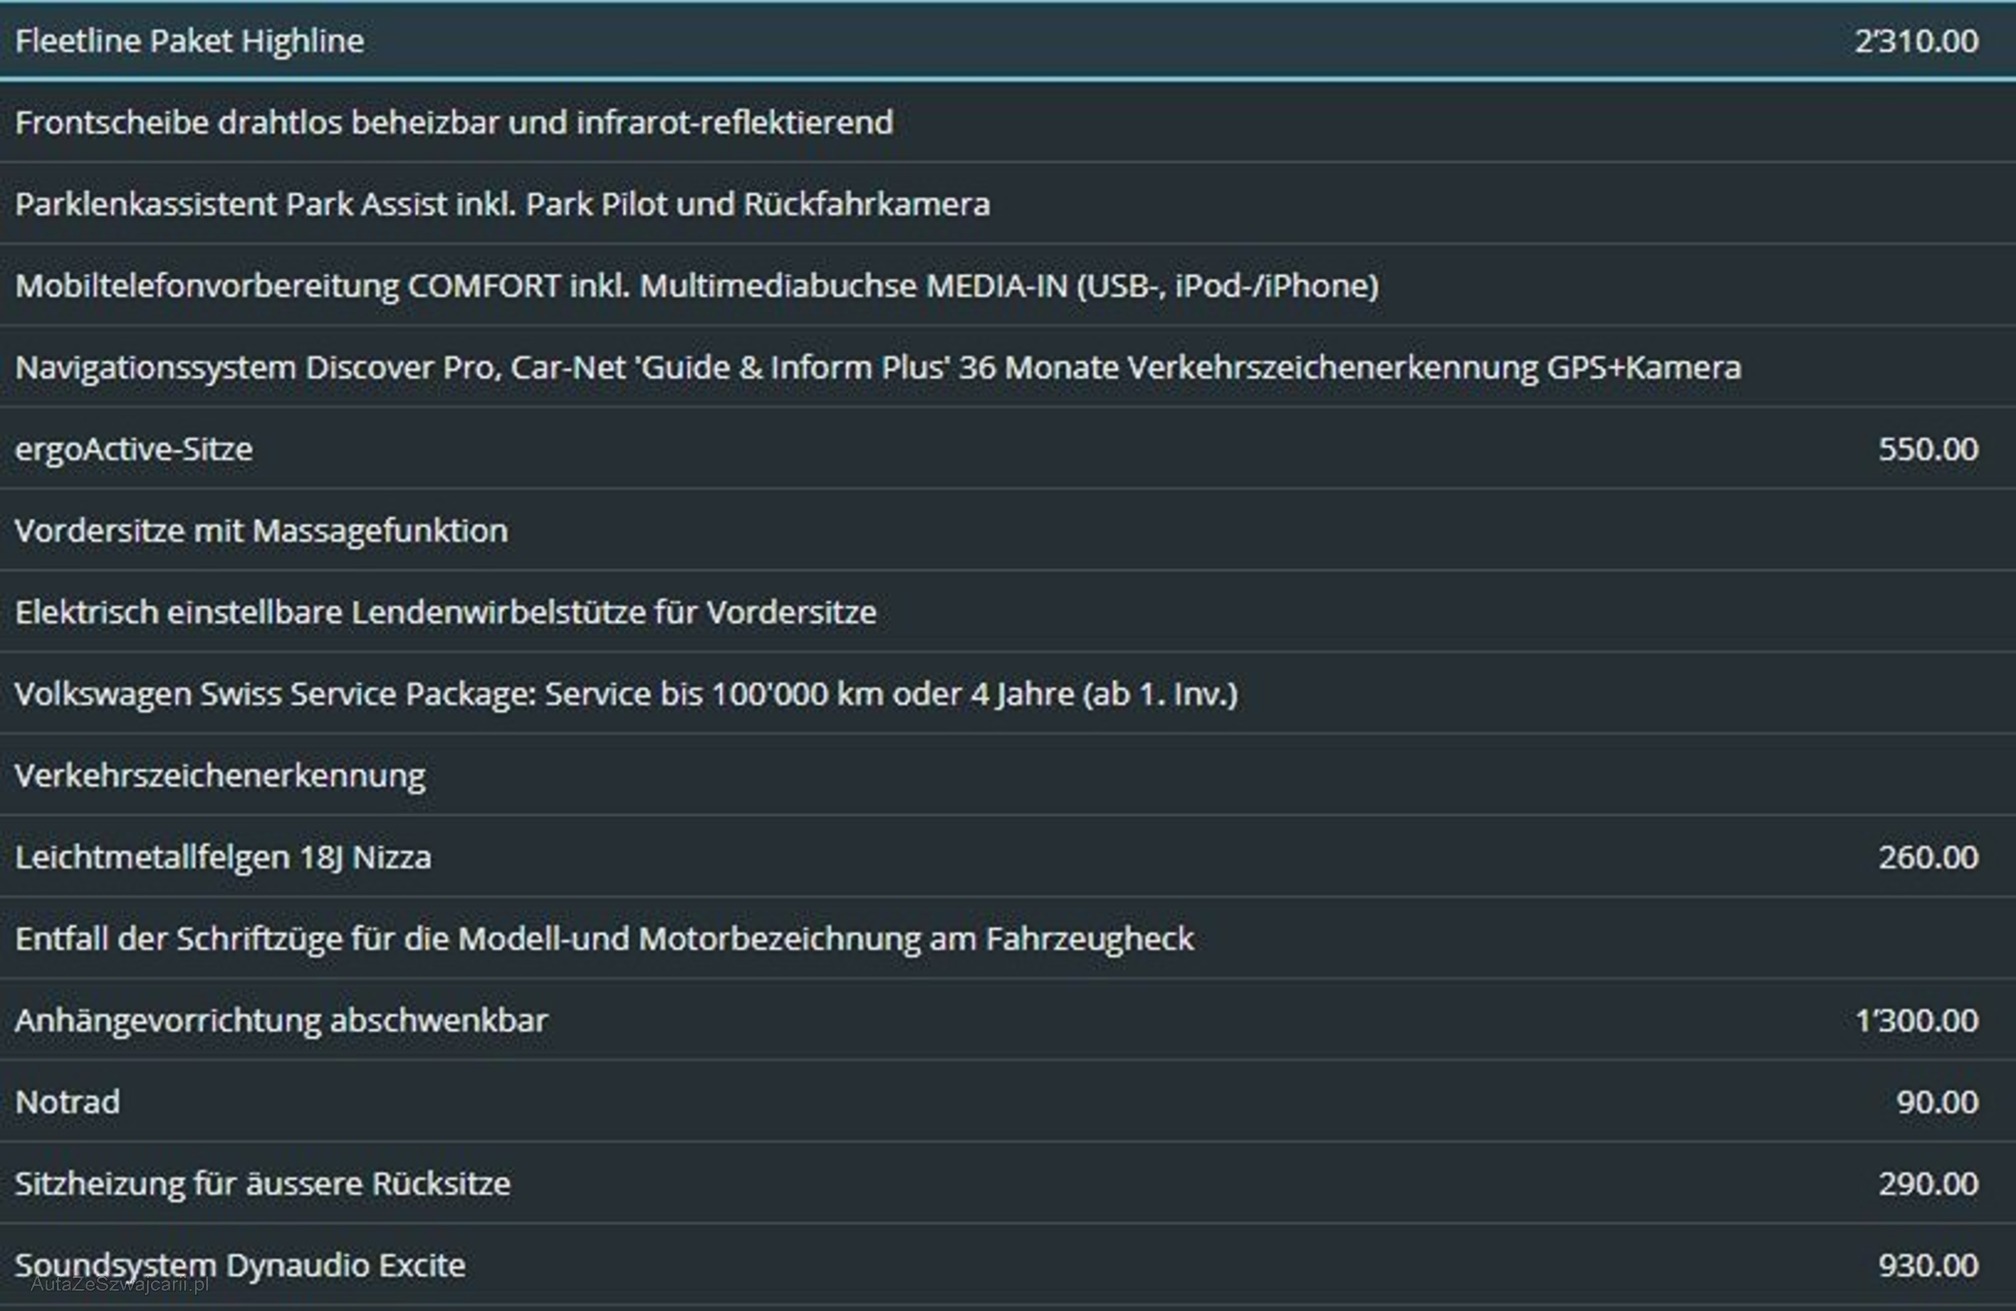Select Entfall der Schriftzüge row

pos(1008,938)
